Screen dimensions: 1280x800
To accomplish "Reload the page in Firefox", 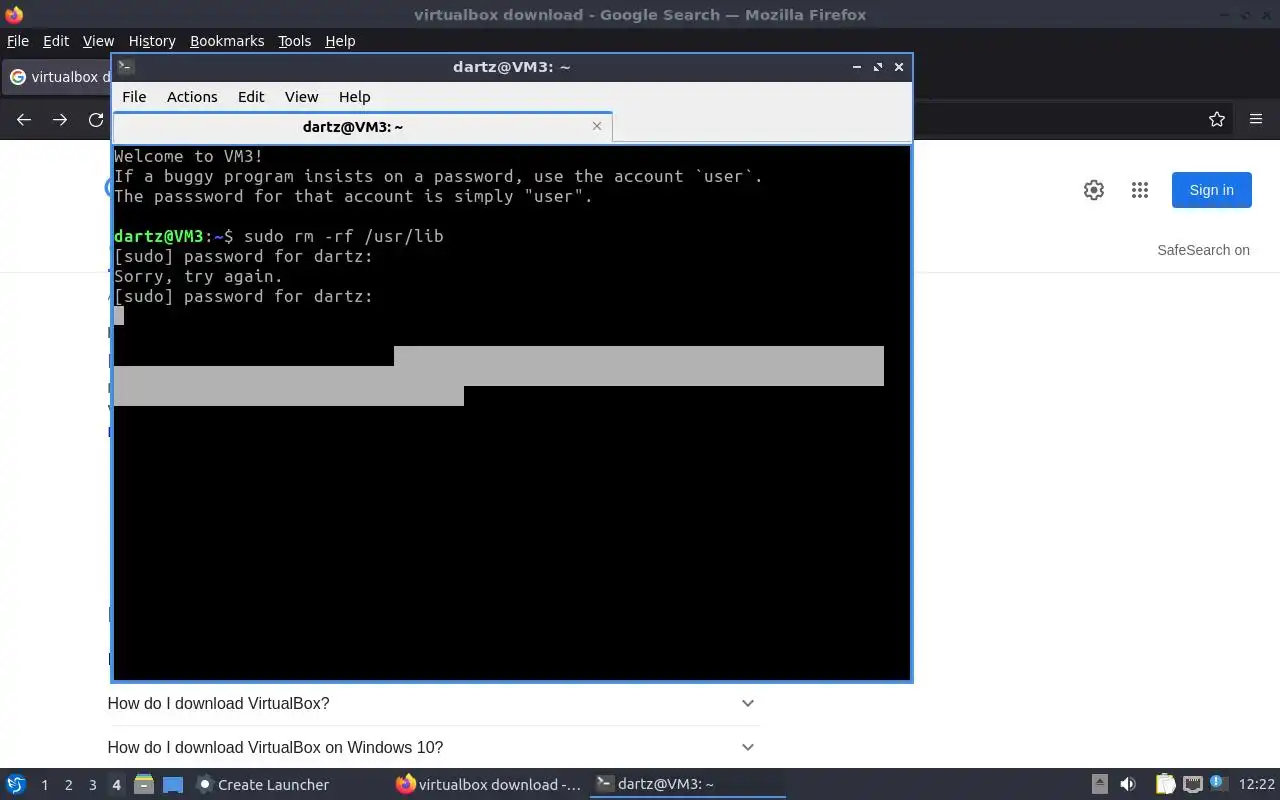I will tap(96, 120).
